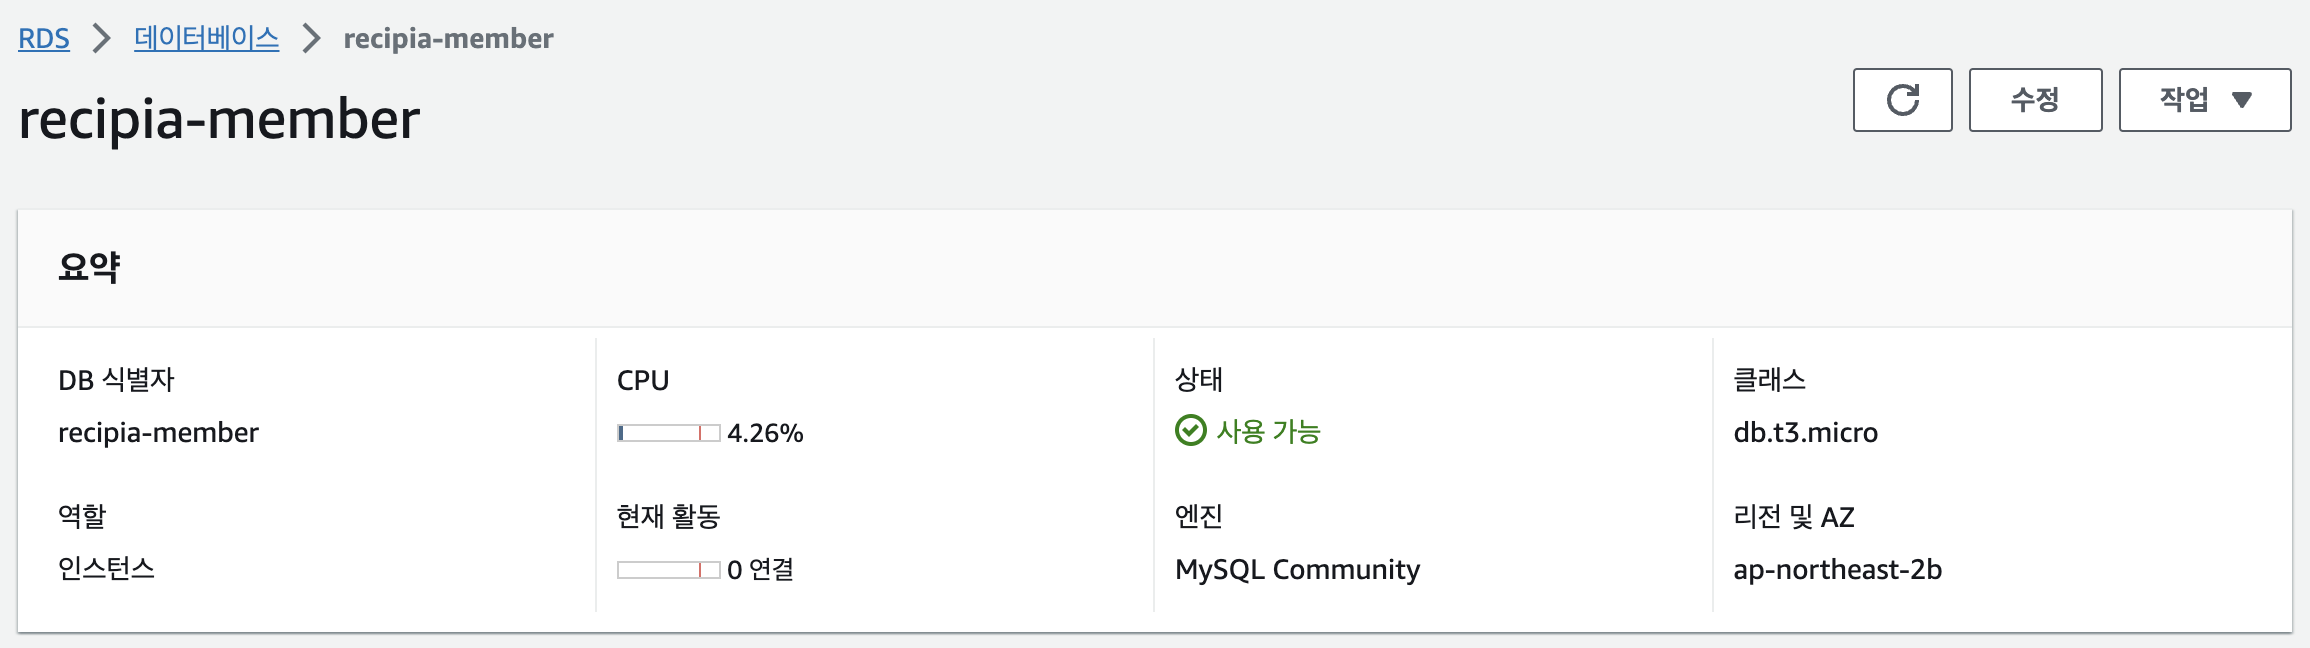This screenshot has height=648, width=2310.
Task: Open the 데이터베이스 breadcrumb link
Action: pyautogui.click(x=208, y=38)
